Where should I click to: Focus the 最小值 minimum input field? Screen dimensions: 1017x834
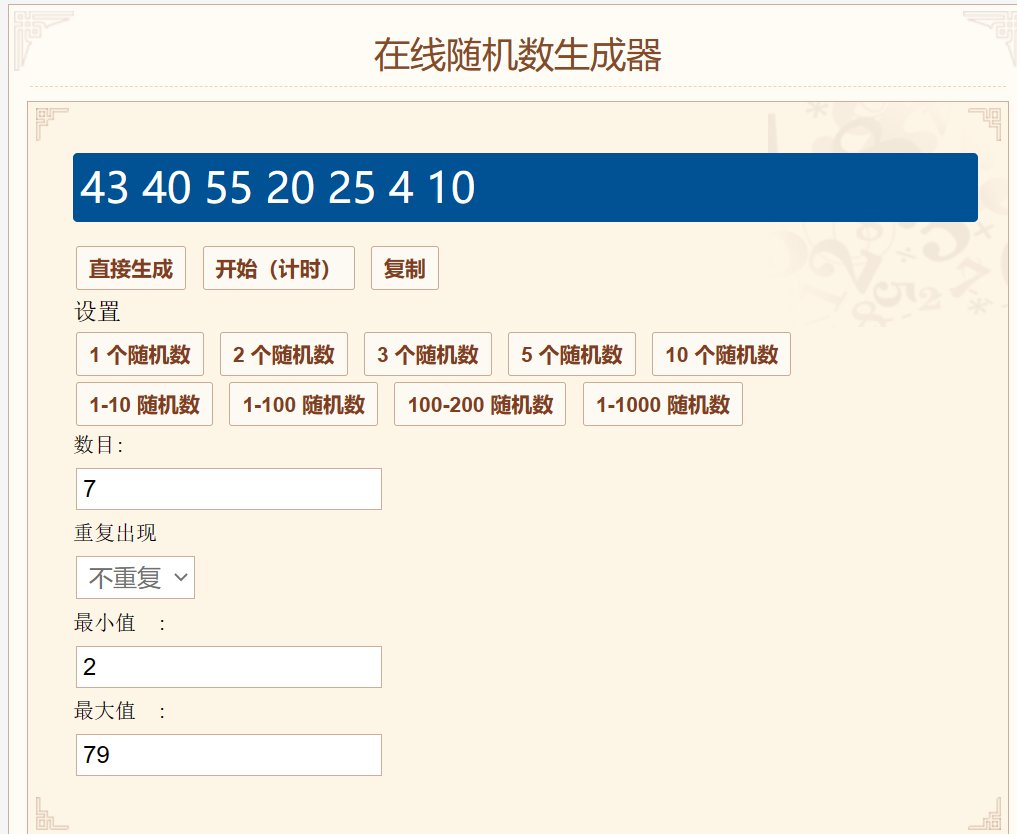229,667
